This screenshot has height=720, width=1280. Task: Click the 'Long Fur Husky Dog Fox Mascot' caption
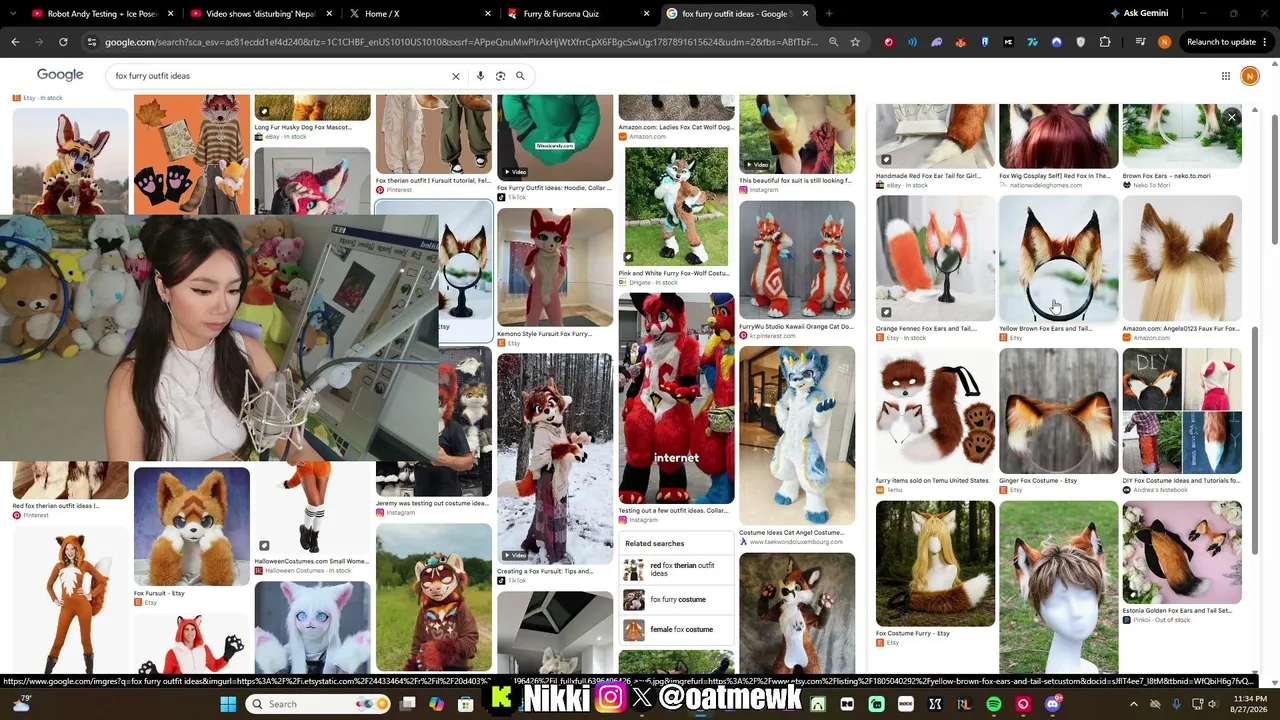[x=303, y=127]
